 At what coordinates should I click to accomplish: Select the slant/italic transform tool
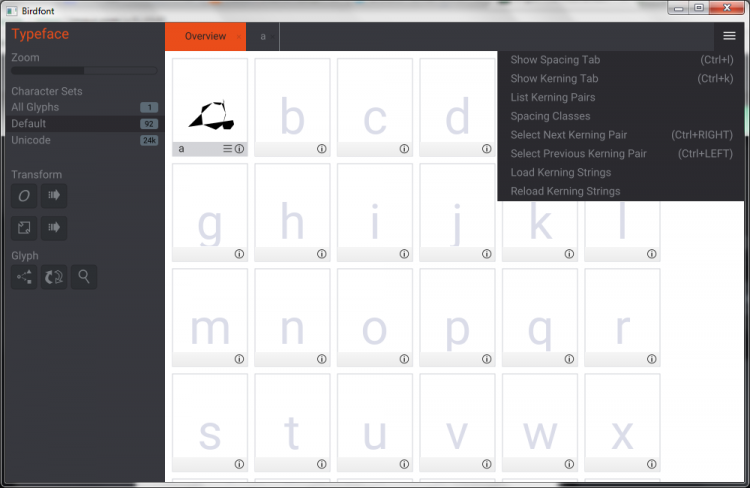pyautogui.click(x=24, y=196)
